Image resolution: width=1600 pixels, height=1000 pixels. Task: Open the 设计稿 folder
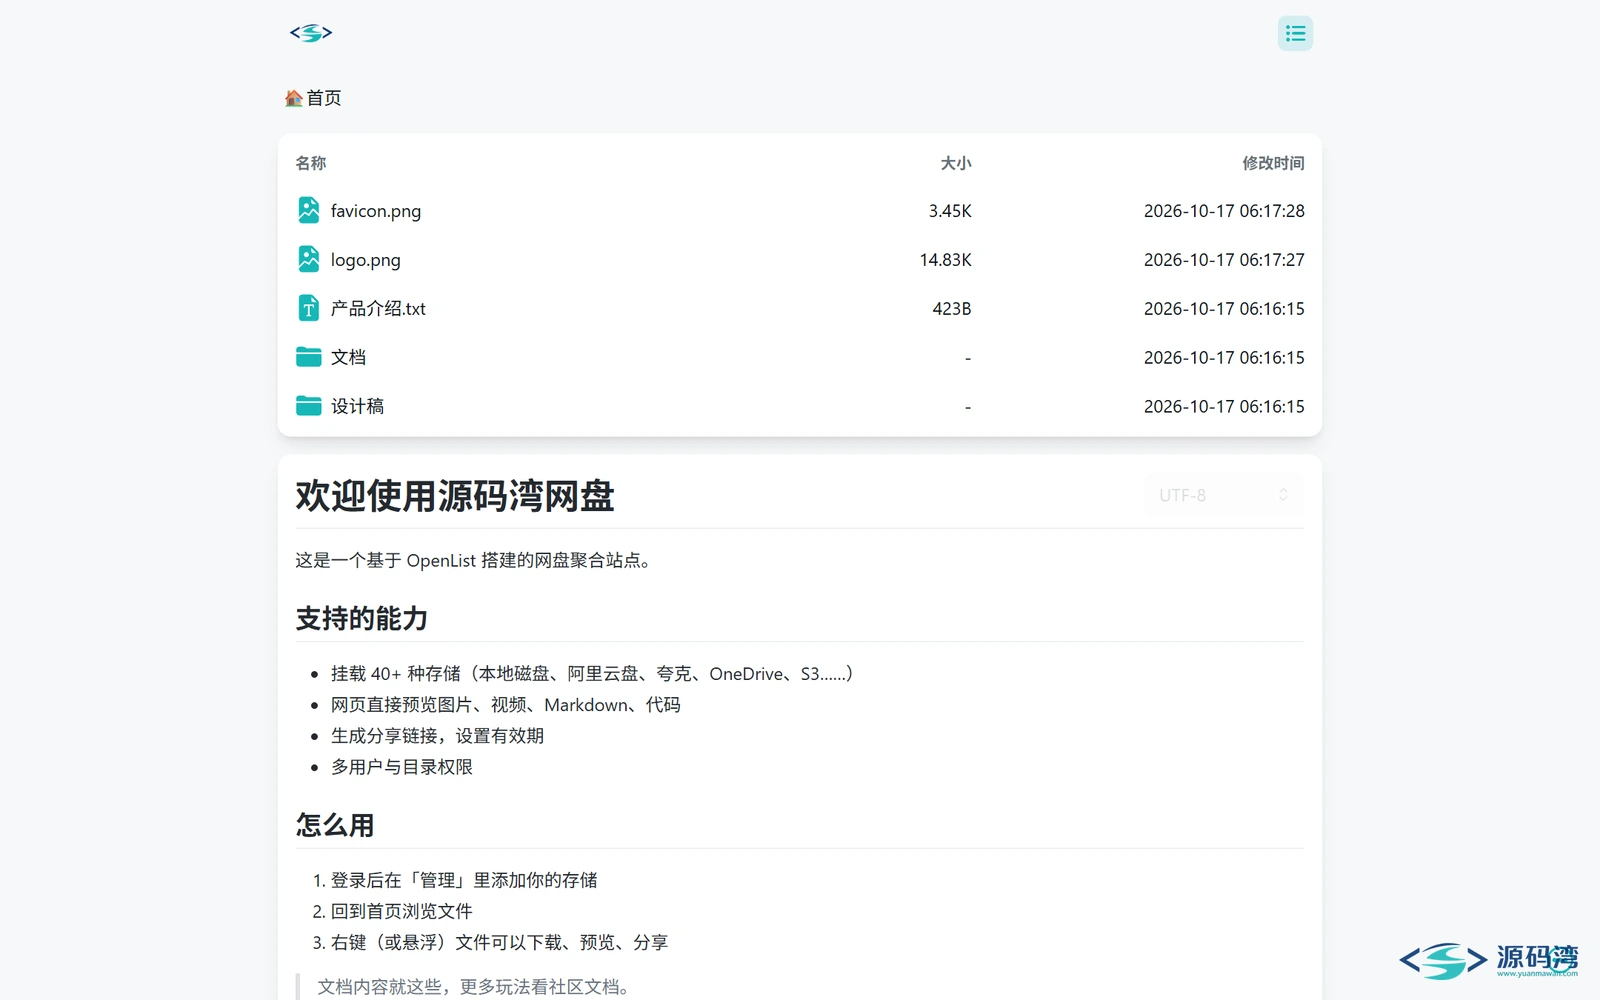pos(357,406)
